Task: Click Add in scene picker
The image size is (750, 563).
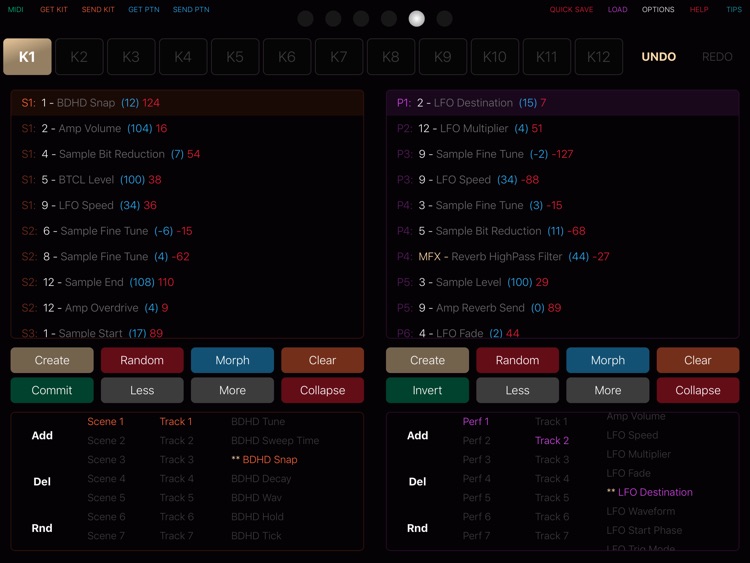Action: [42, 435]
